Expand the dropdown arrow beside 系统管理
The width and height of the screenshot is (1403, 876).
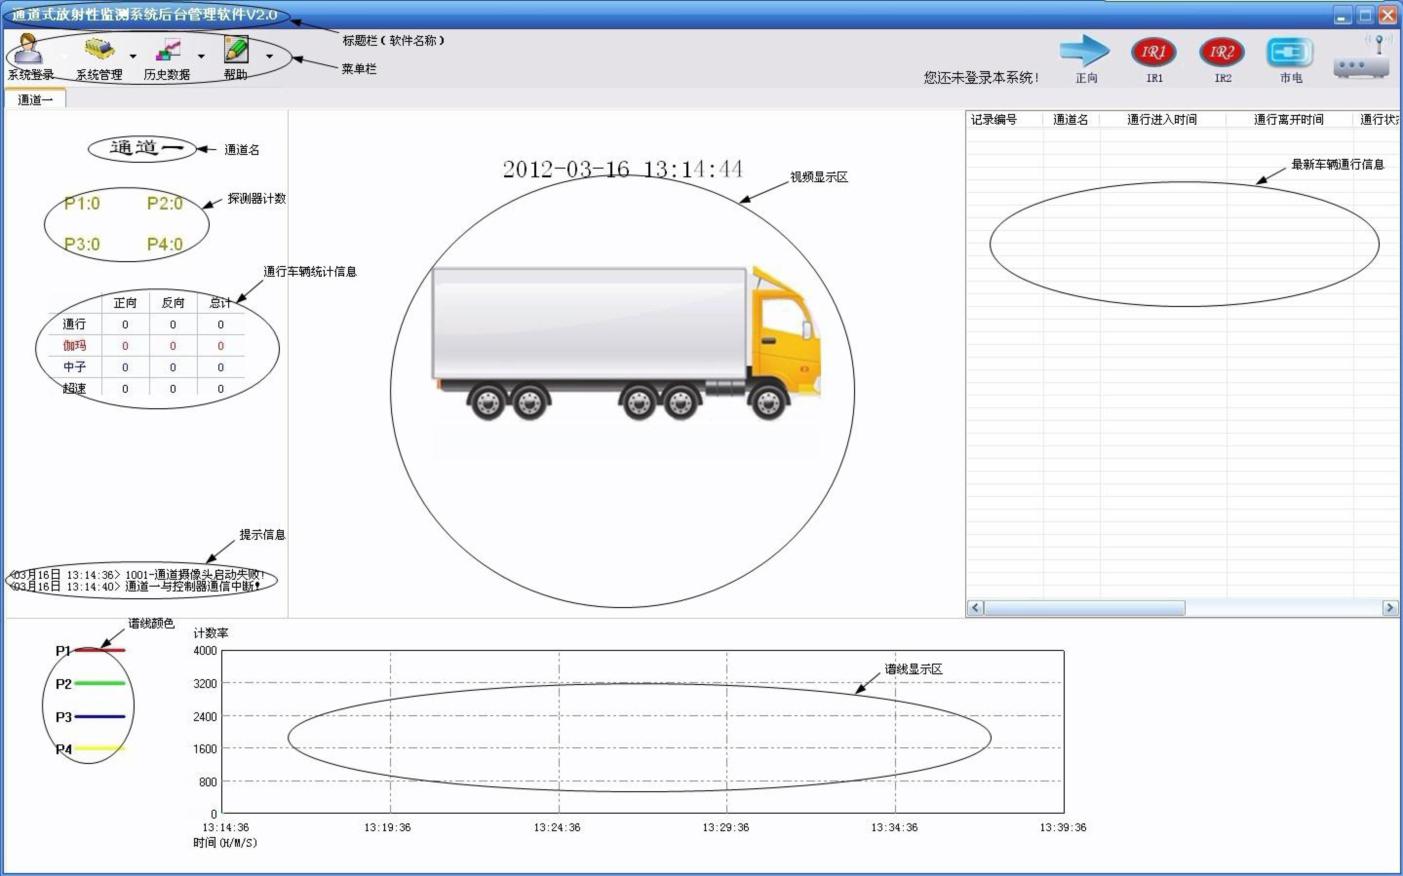[x=133, y=57]
